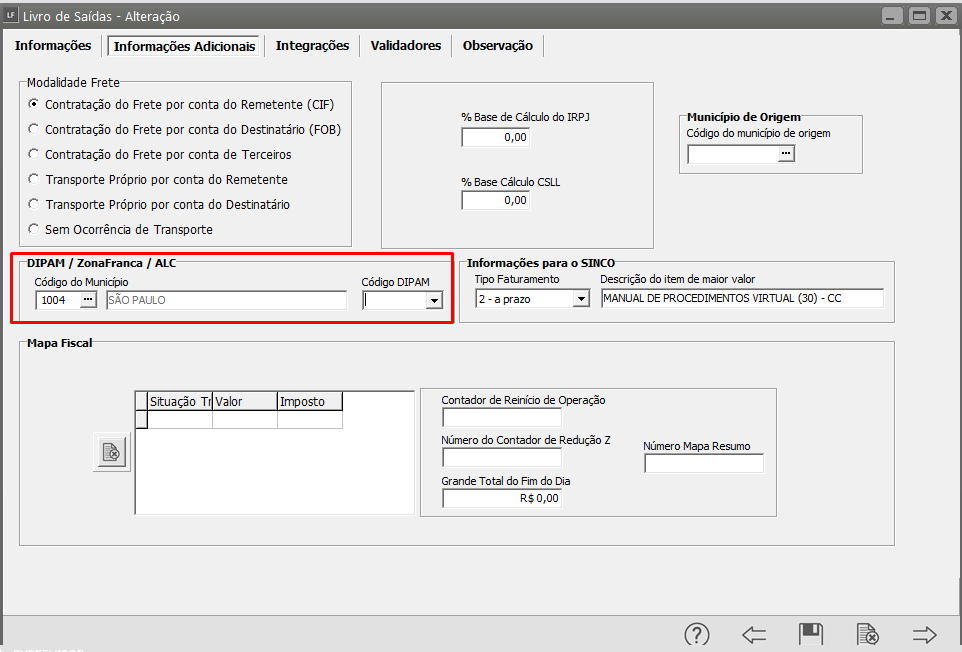This screenshot has width=962, height=652.
Task: Switch to the Observação tab
Action: [497, 46]
